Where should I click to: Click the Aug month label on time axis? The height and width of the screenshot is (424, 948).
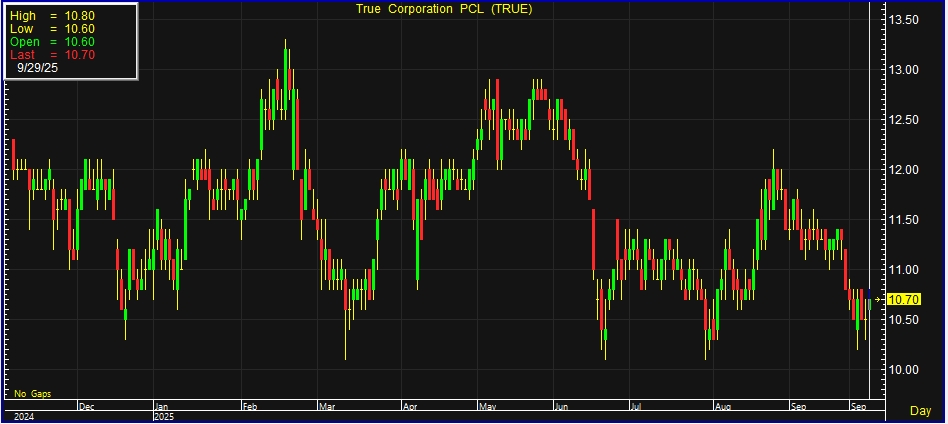click(722, 406)
